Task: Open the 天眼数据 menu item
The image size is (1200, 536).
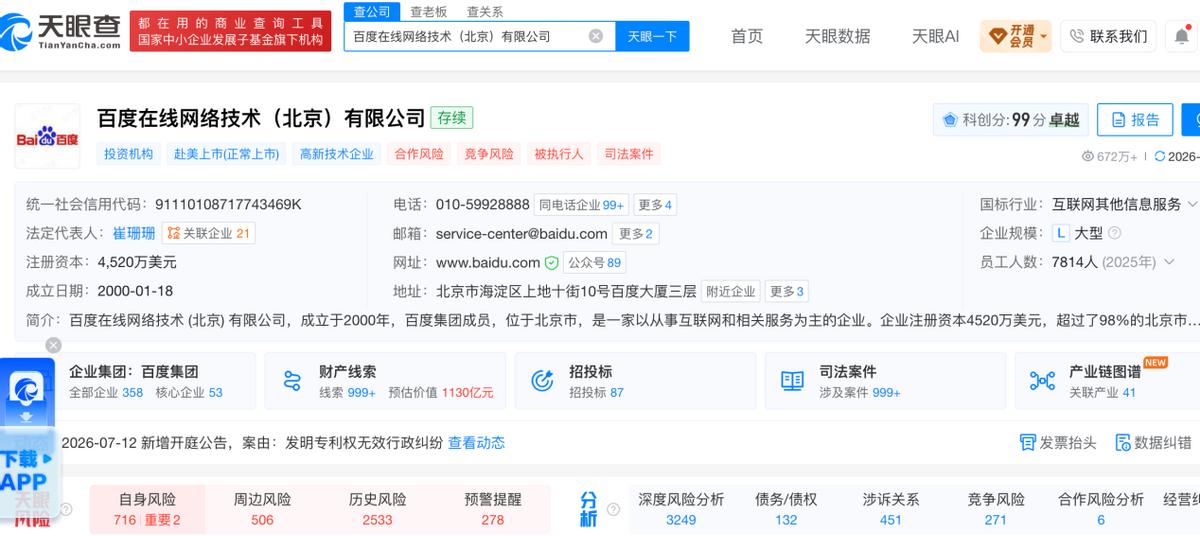Action: (x=838, y=36)
